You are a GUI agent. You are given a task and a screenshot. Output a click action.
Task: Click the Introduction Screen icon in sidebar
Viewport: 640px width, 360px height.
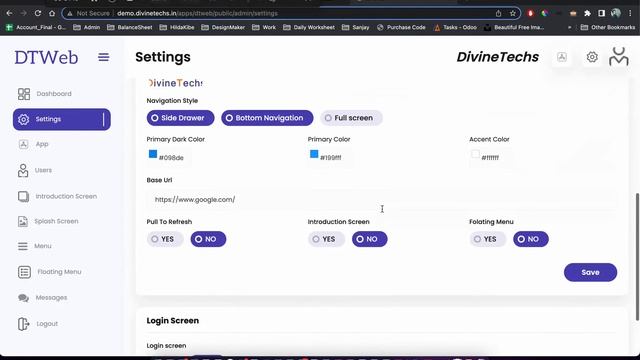[x=23, y=196]
